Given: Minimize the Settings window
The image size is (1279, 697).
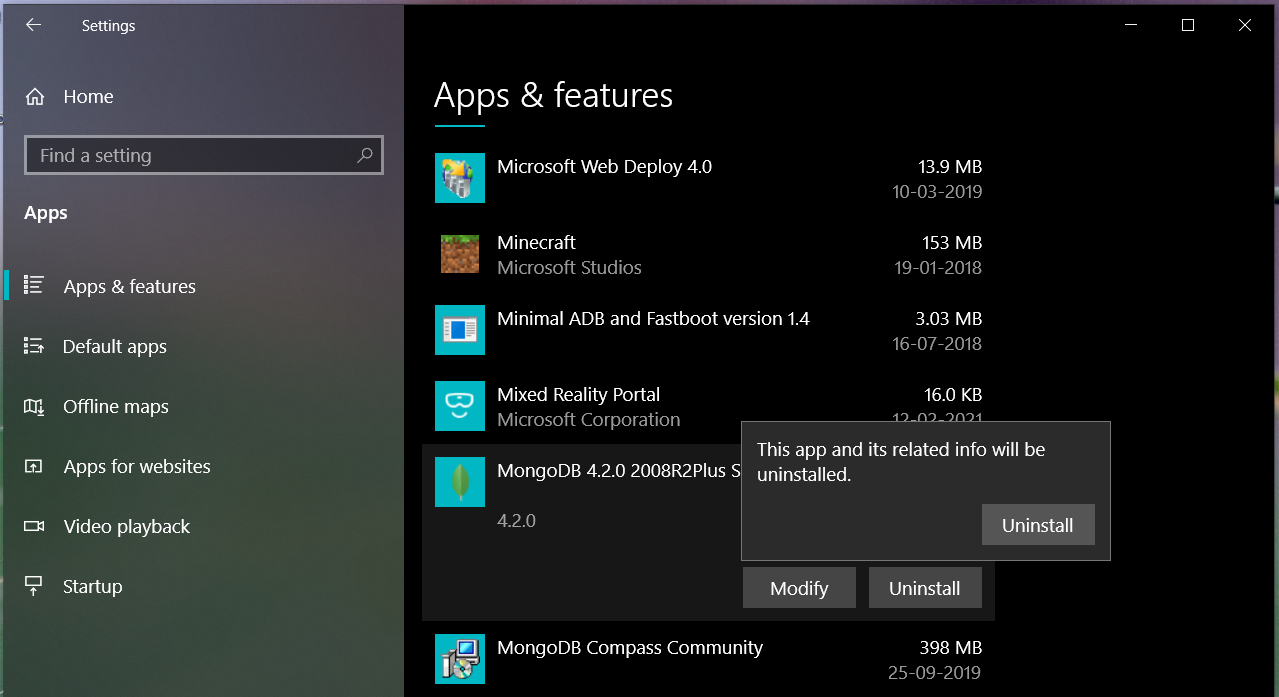Looking at the screenshot, I should click(x=1131, y=25).
